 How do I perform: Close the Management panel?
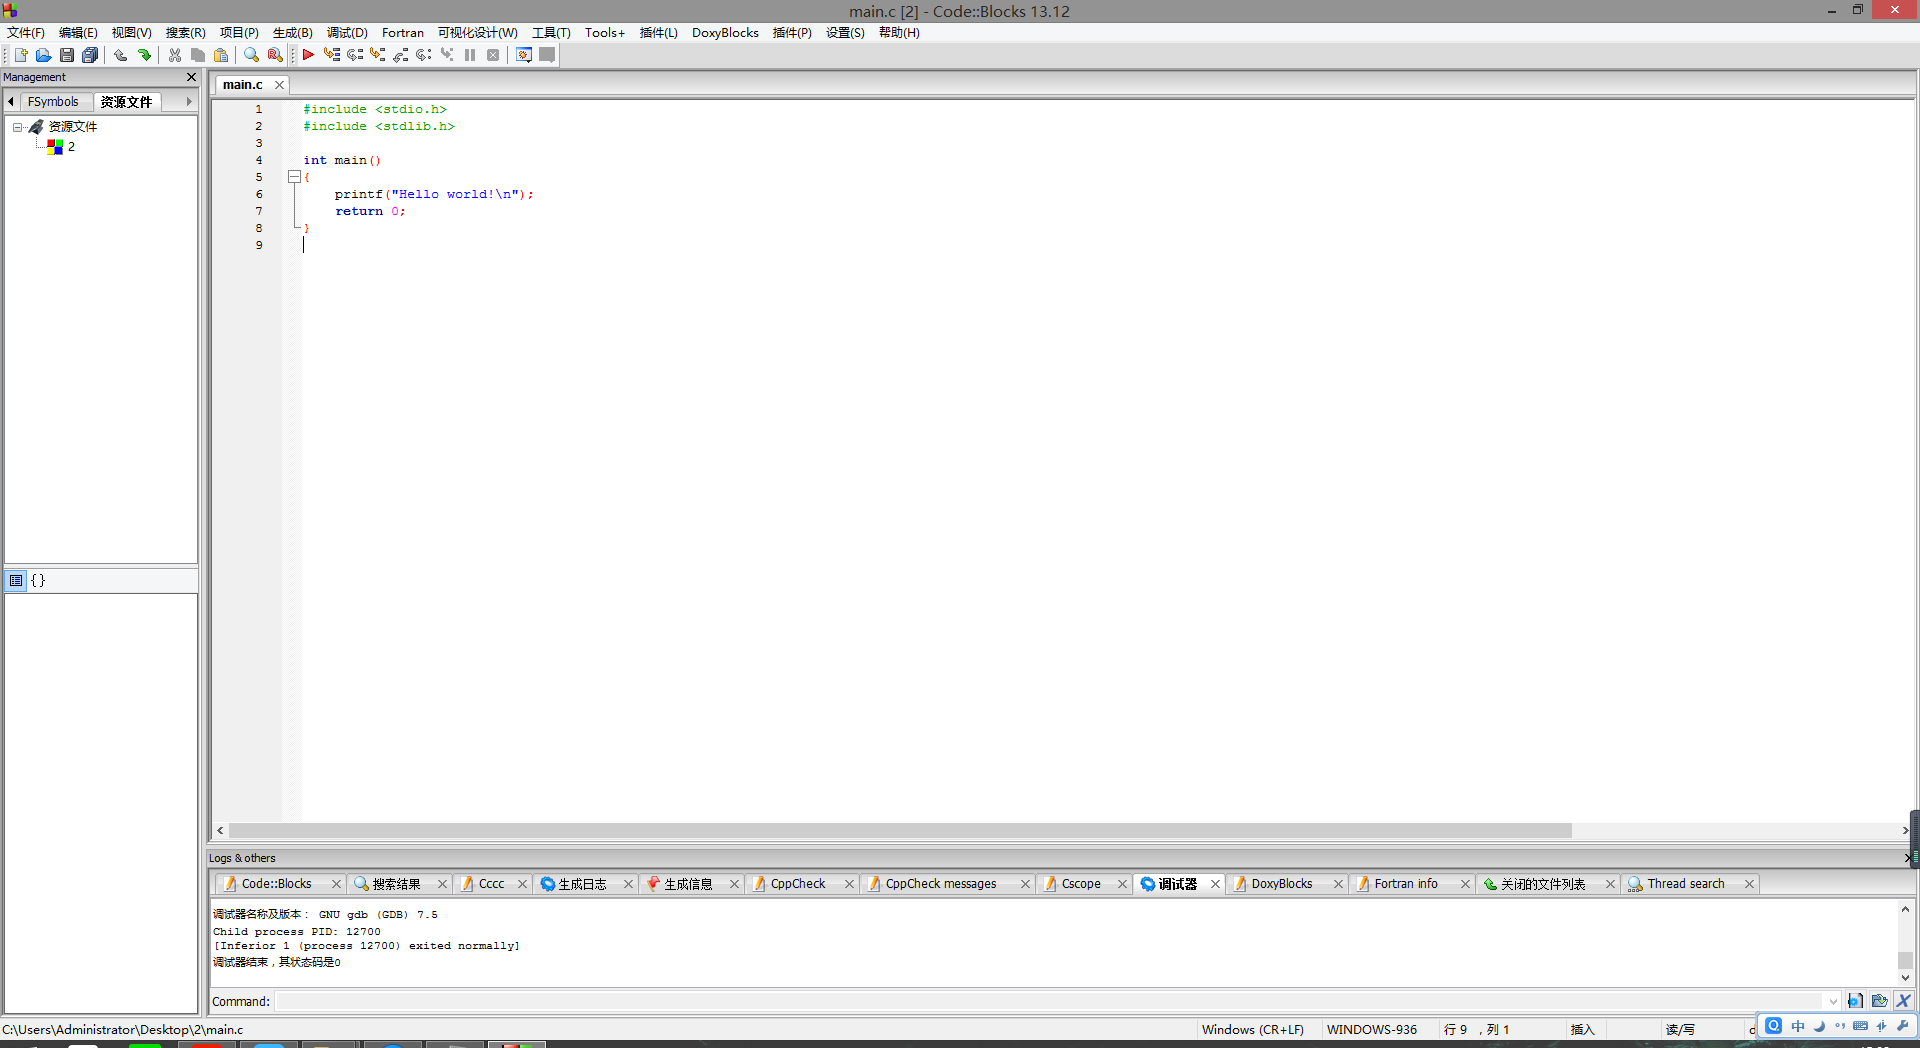tap(191, 77)
